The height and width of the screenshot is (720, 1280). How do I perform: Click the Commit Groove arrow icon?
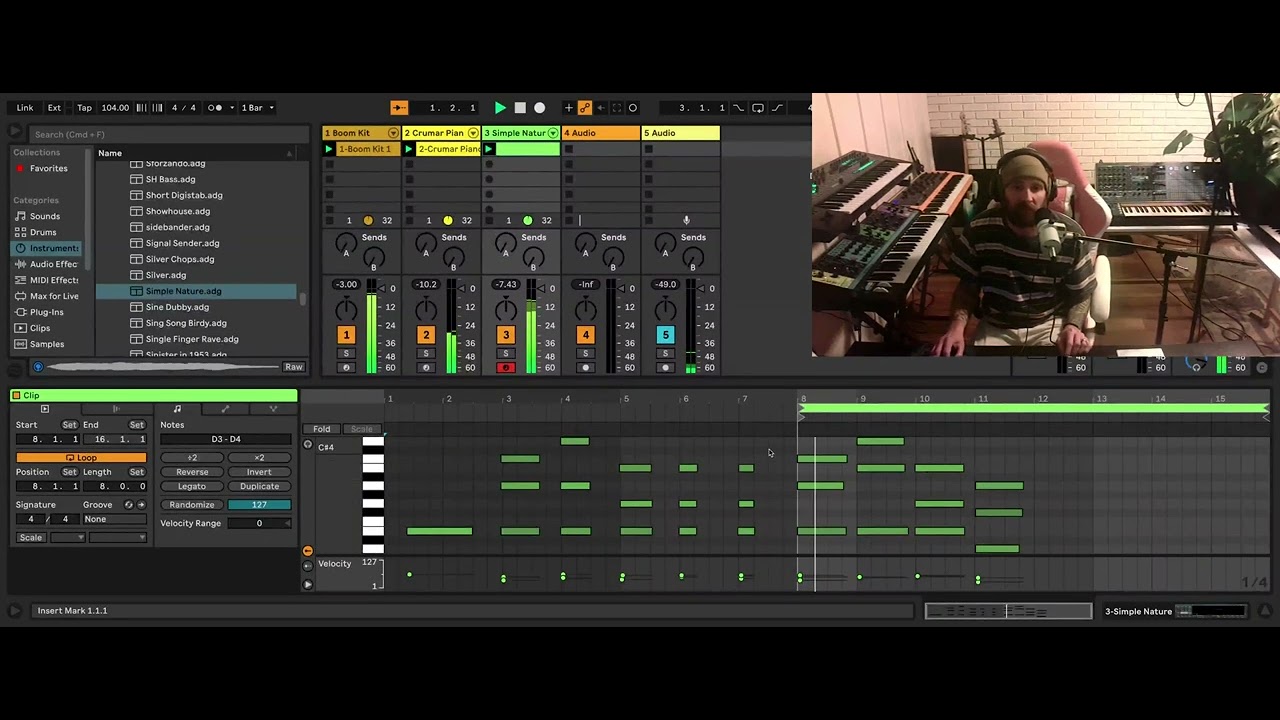(141, 505)
